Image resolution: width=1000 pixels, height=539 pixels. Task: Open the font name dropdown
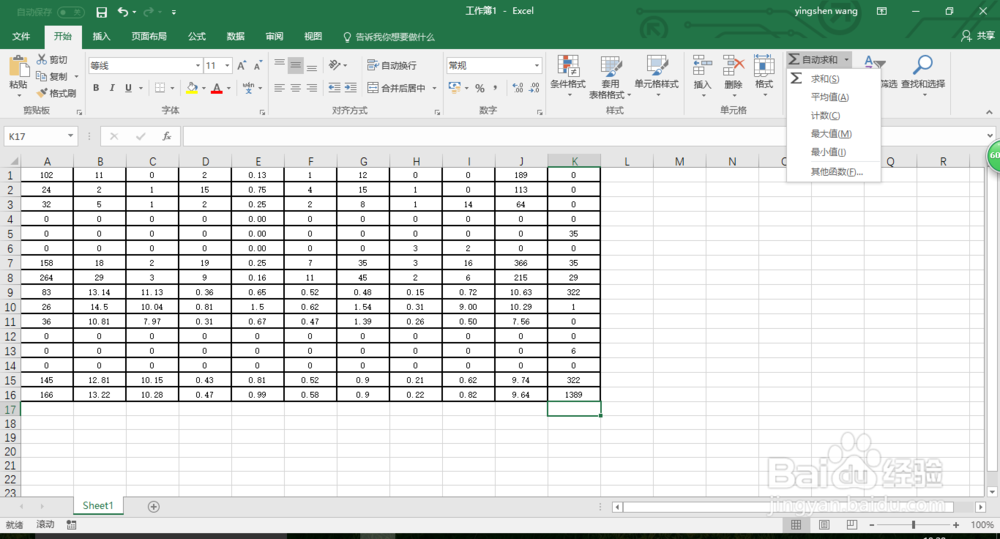[x=198, y=66]
